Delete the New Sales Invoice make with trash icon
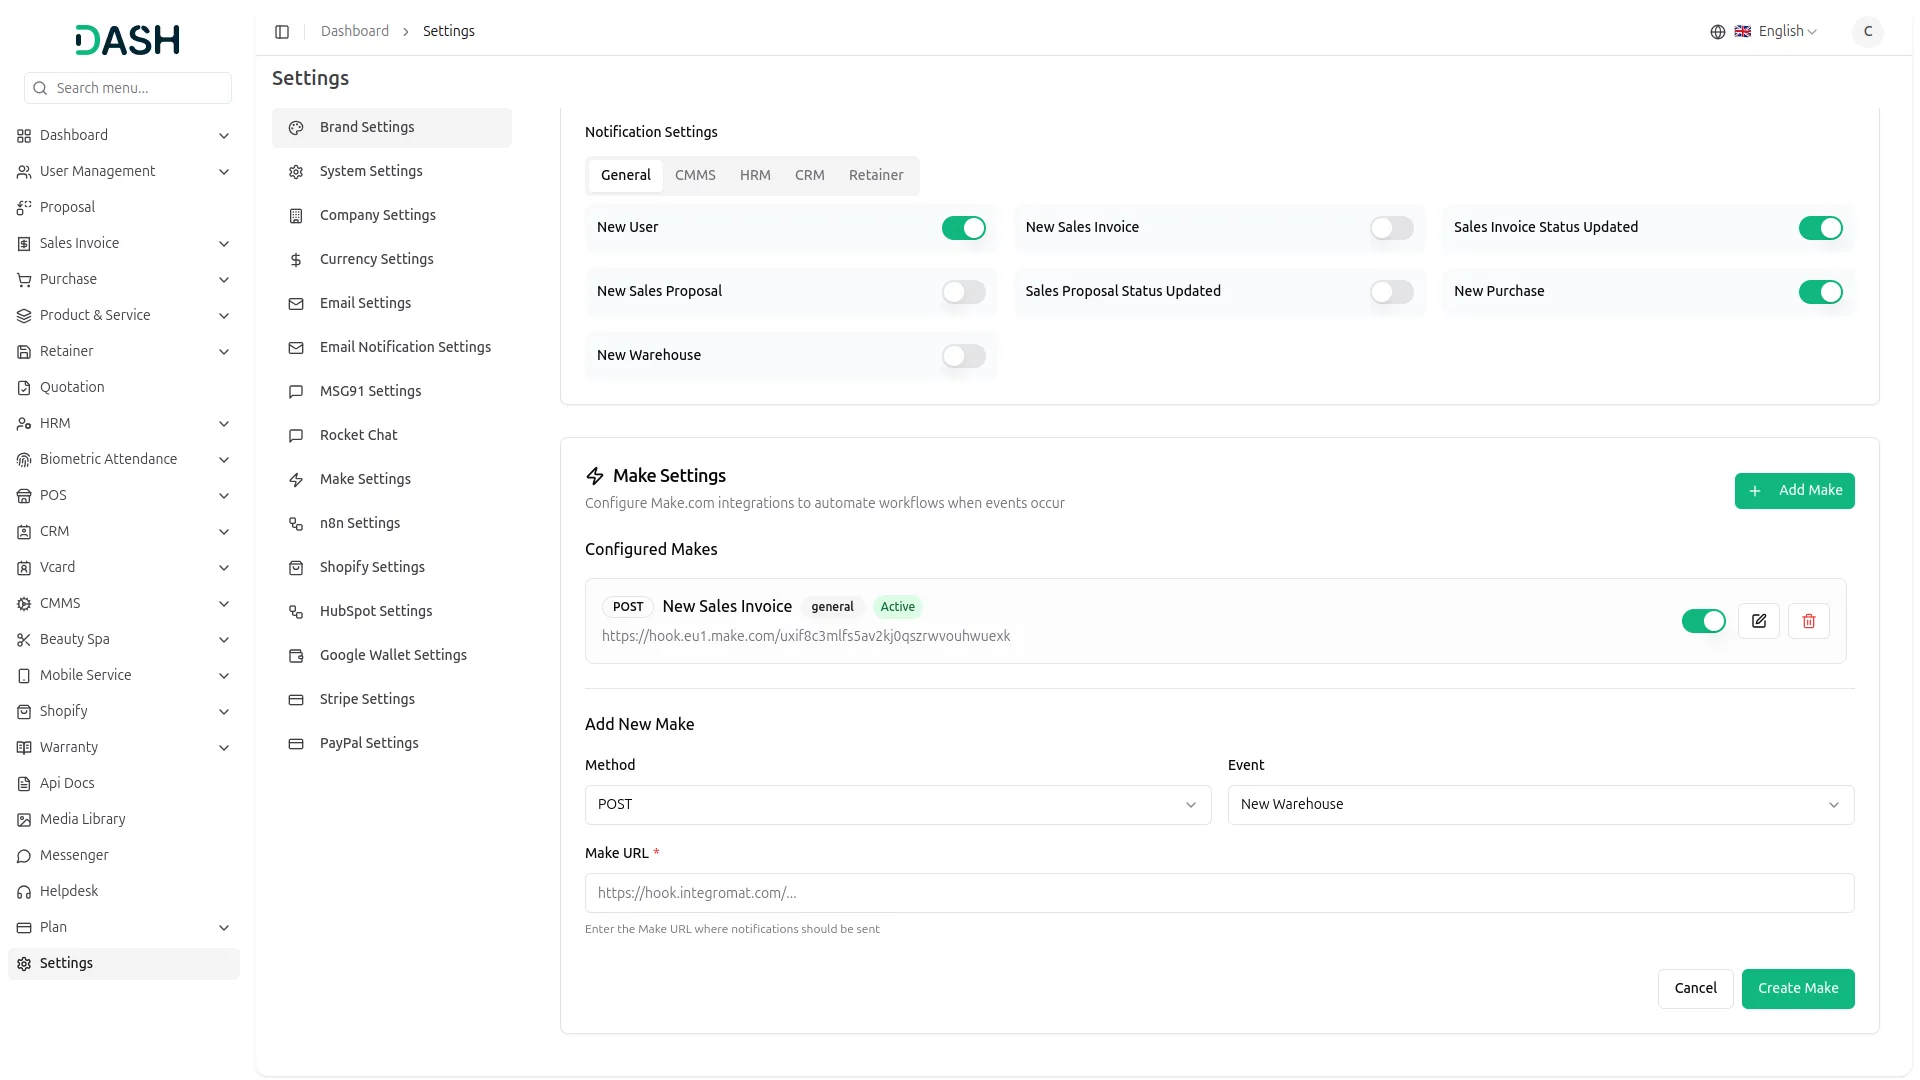The width and height of the screenshot is (1920, 1080). 1809,621
